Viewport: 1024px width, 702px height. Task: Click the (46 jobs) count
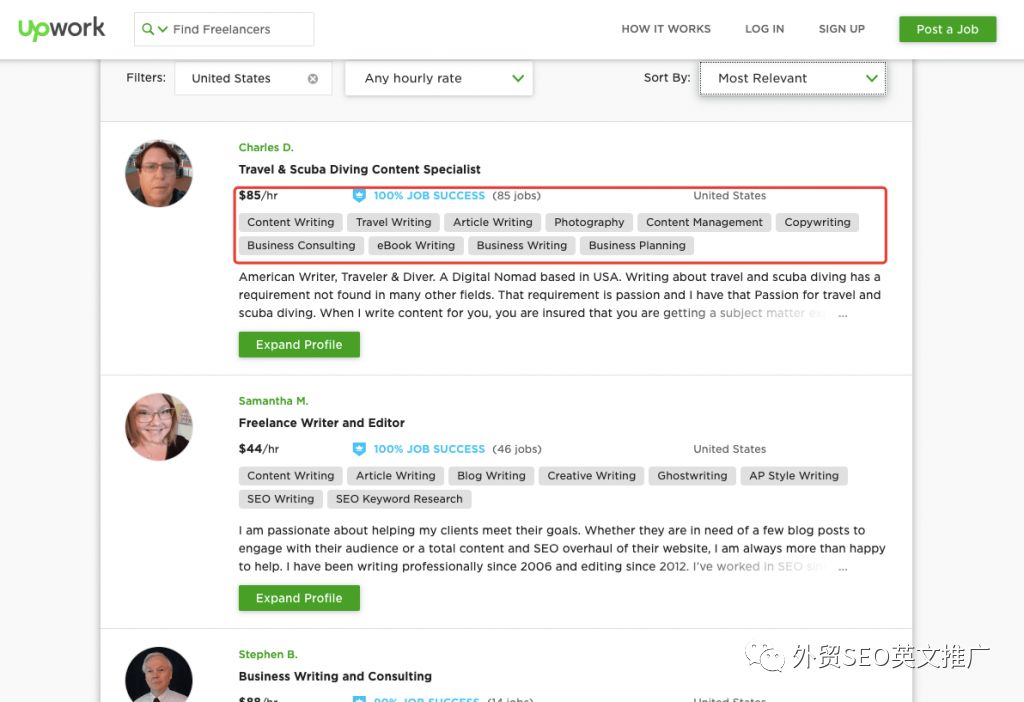[x=517, y=449]
